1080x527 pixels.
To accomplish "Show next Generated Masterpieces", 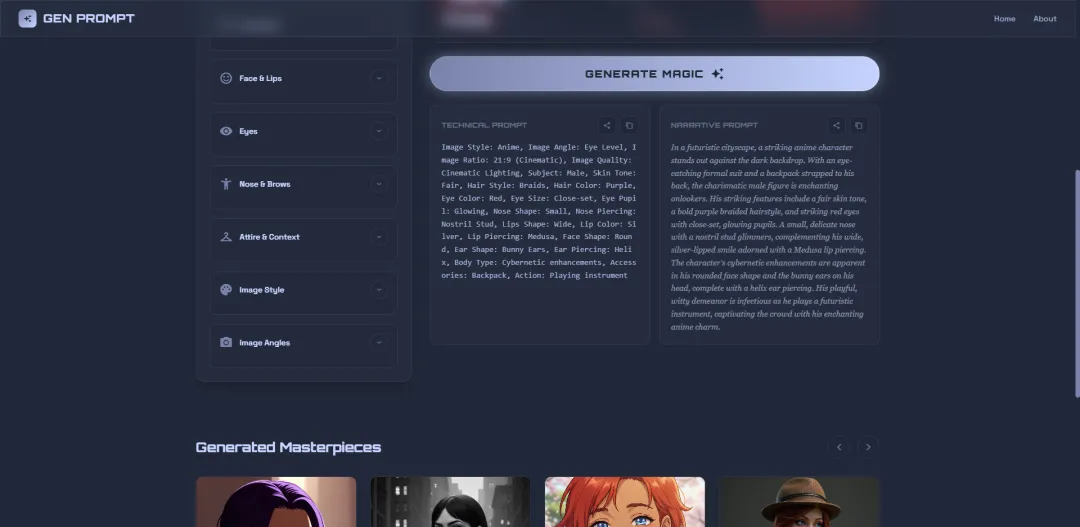I will coord(868,447).
